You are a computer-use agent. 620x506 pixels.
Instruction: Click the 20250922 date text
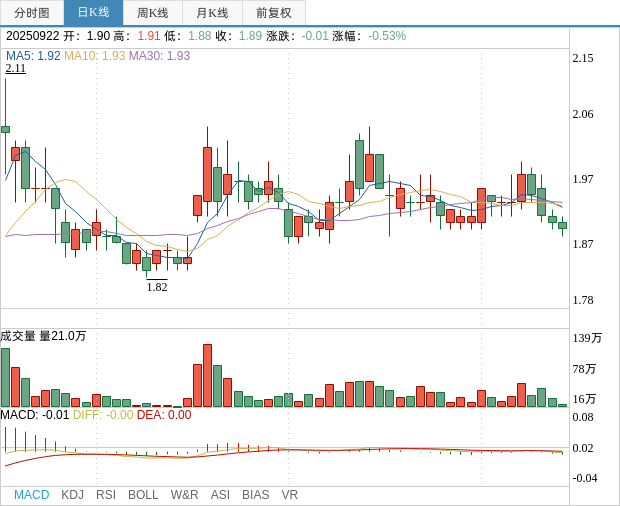[x=32, y=36]
